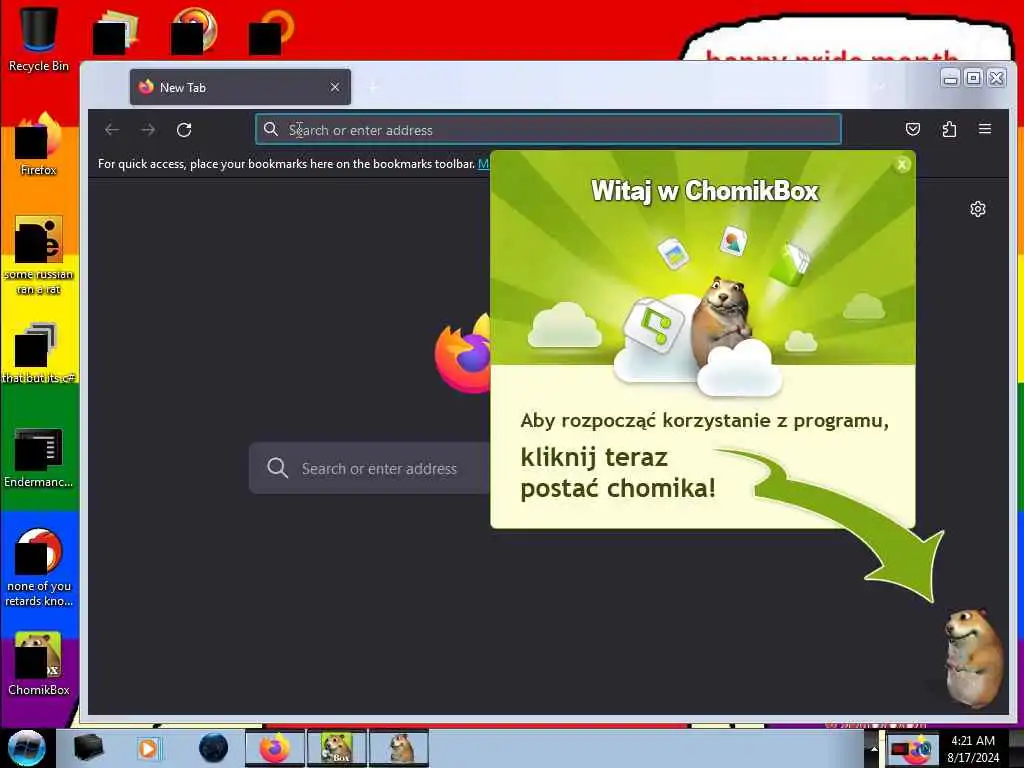This screenshot has height=768, width=1024.
Task: Click the magnifier icon in address bar
Action: pos(271,129)
